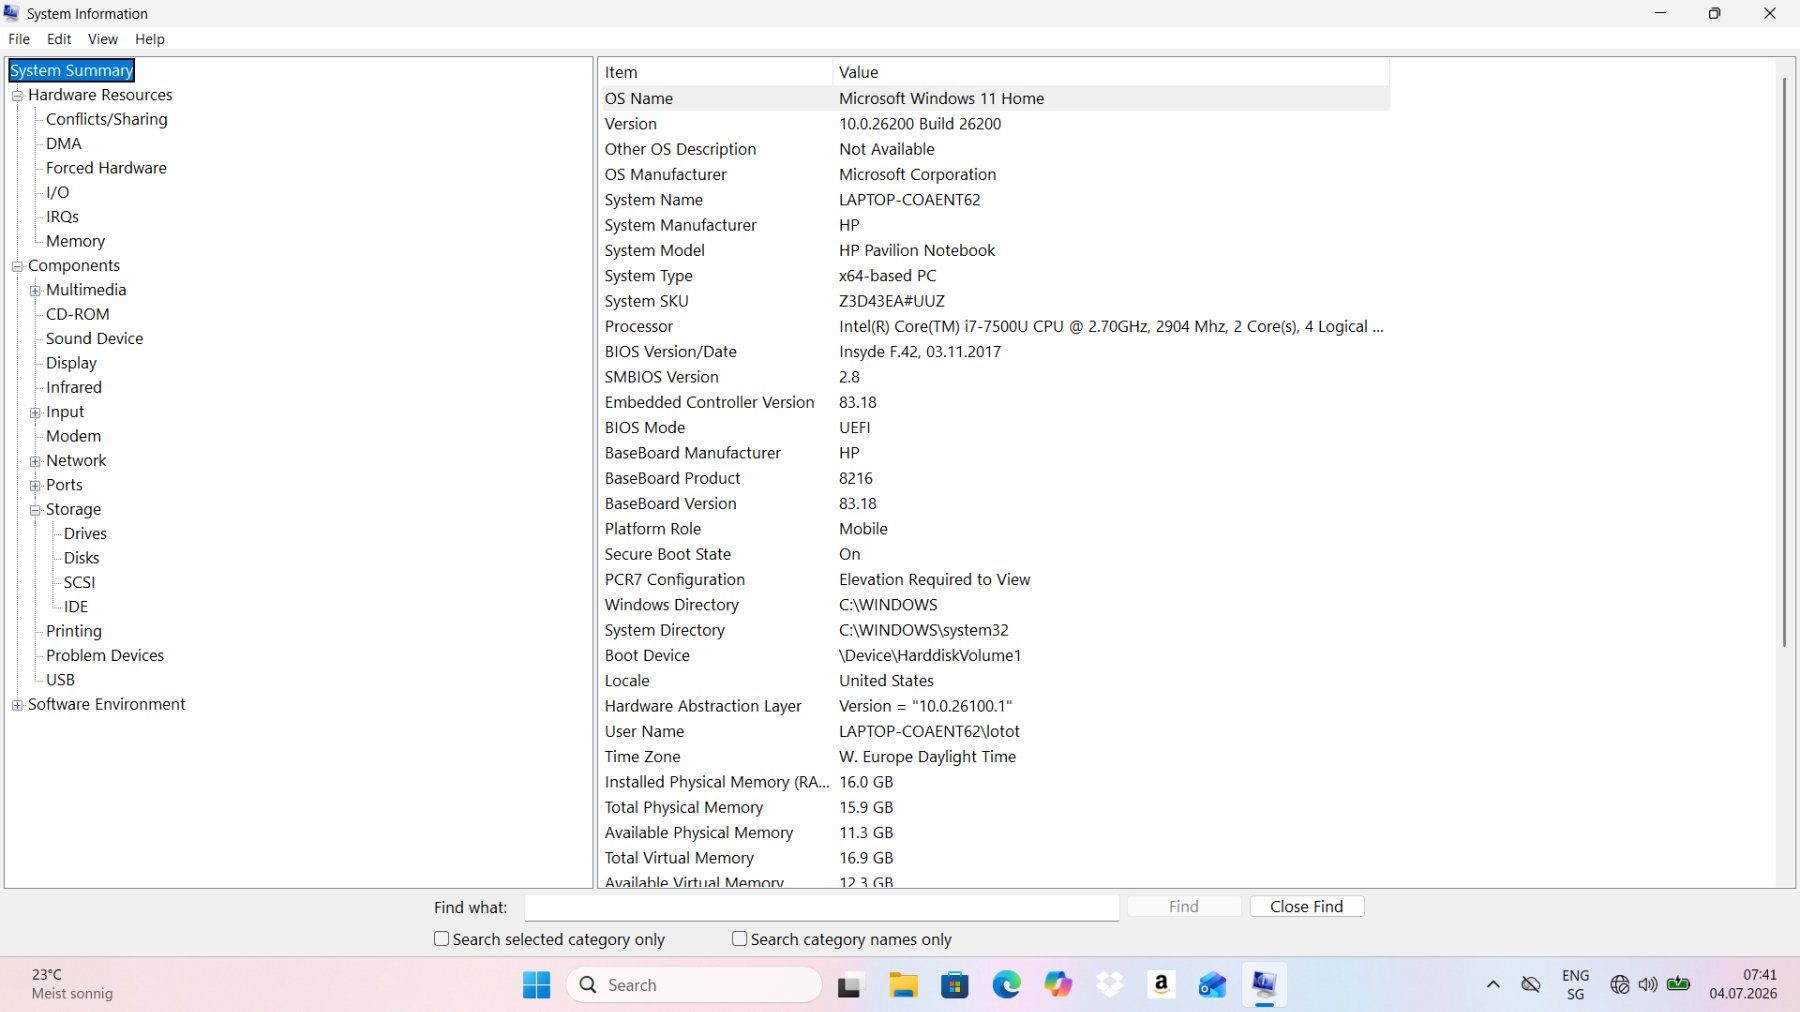Open the View menu
Viewport: 1800px width, 1012px height.
tap(103, 39)
